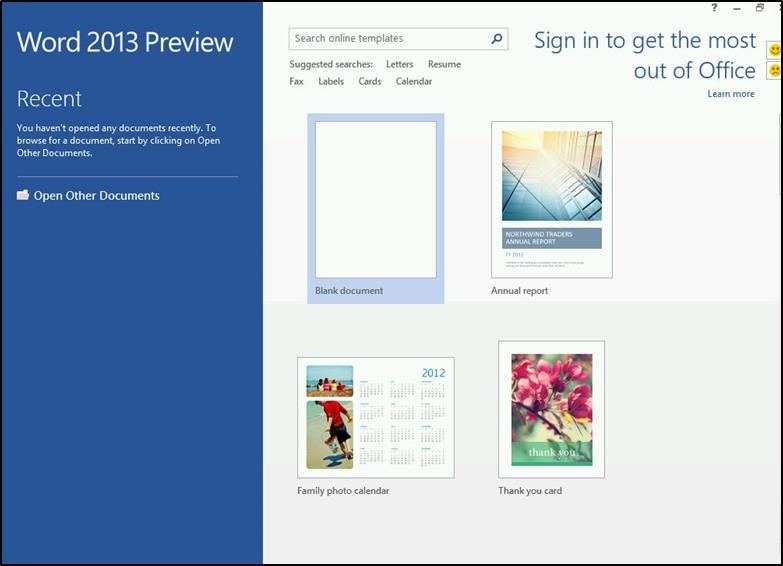The height and width of the screenshot is (566, 783).
Task: Open the Learn more link
Action: 731,94
